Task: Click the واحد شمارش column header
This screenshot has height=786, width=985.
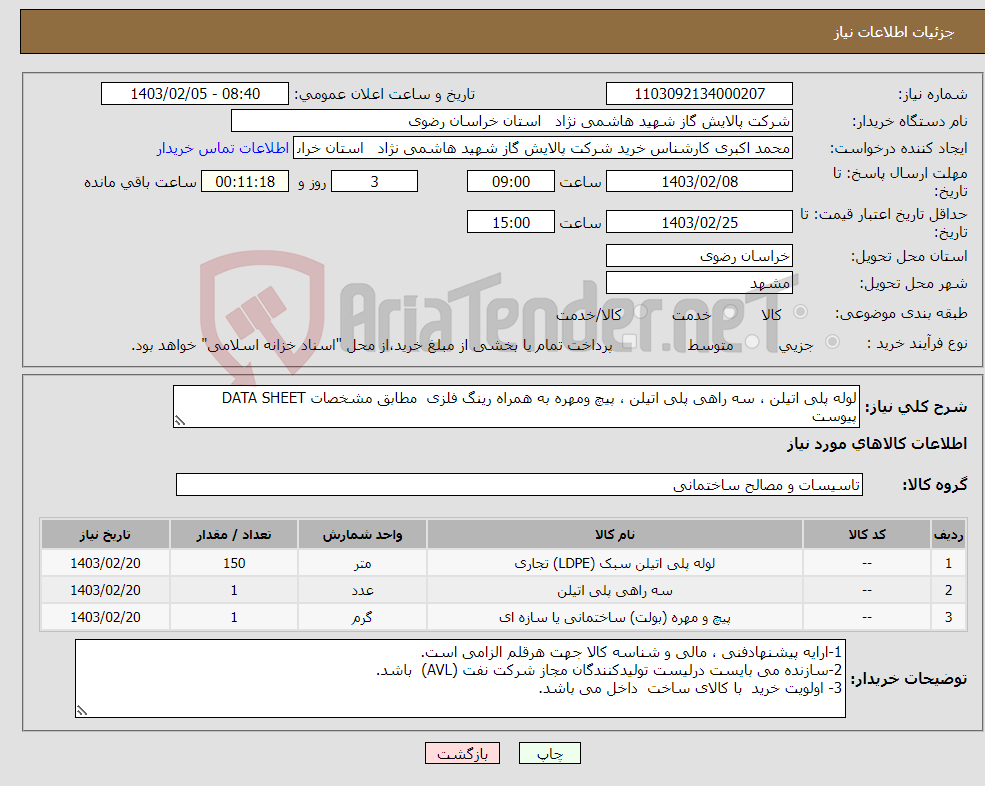Action: pyautogui.click(x=362, y=534)
